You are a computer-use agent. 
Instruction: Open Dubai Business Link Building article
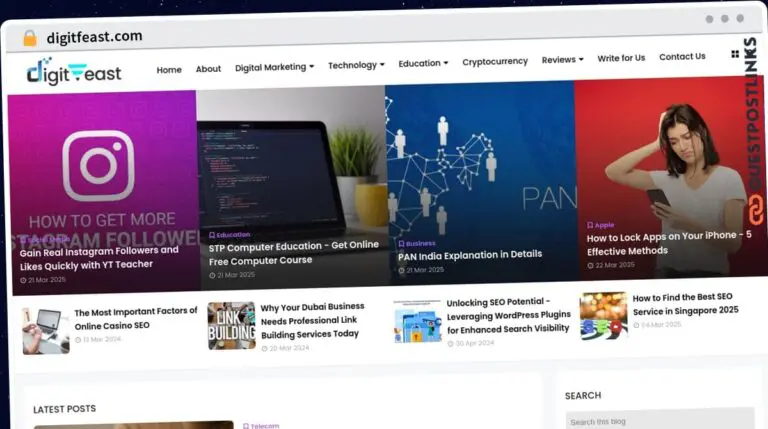click(312, 320)
